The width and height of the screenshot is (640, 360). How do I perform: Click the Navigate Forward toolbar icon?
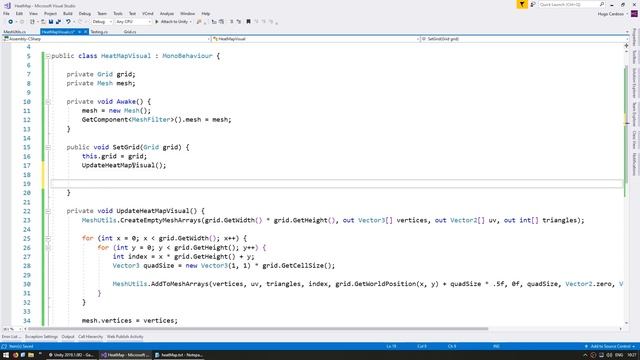(22, 22)
